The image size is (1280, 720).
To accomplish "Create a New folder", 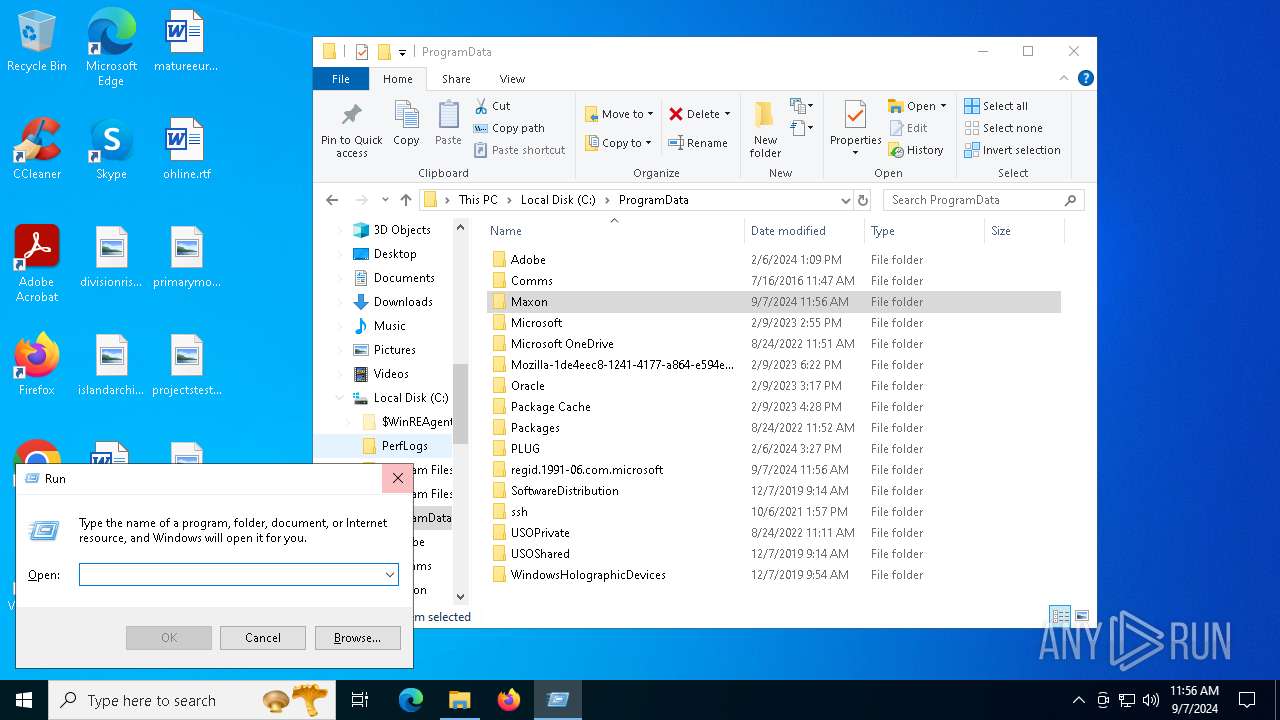I will coord(765,129).
